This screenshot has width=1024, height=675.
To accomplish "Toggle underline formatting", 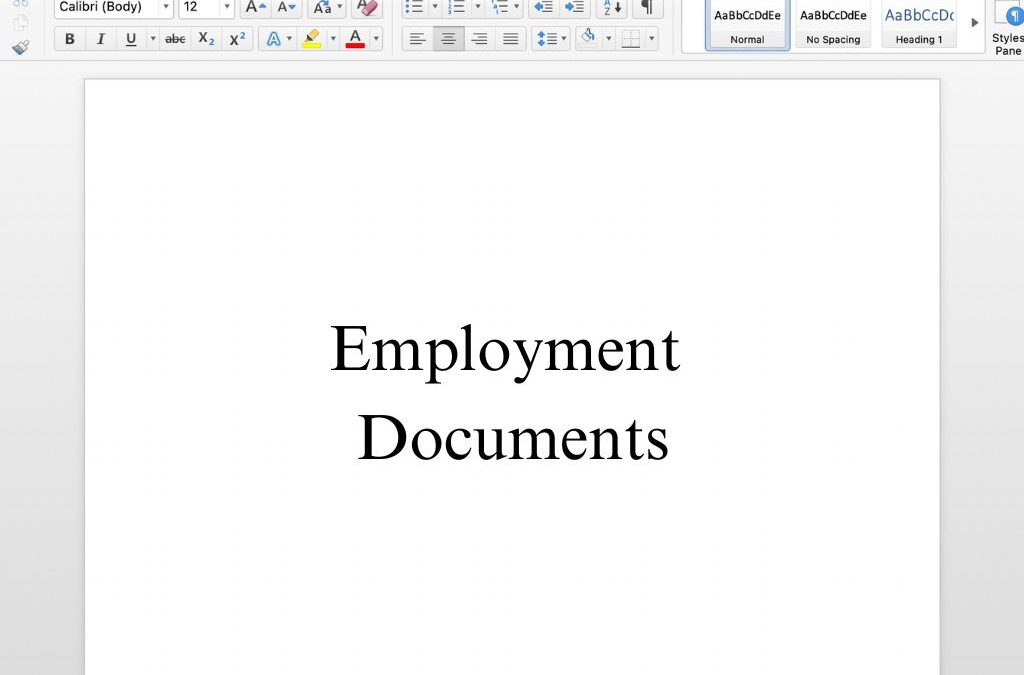I will [131, 39].
